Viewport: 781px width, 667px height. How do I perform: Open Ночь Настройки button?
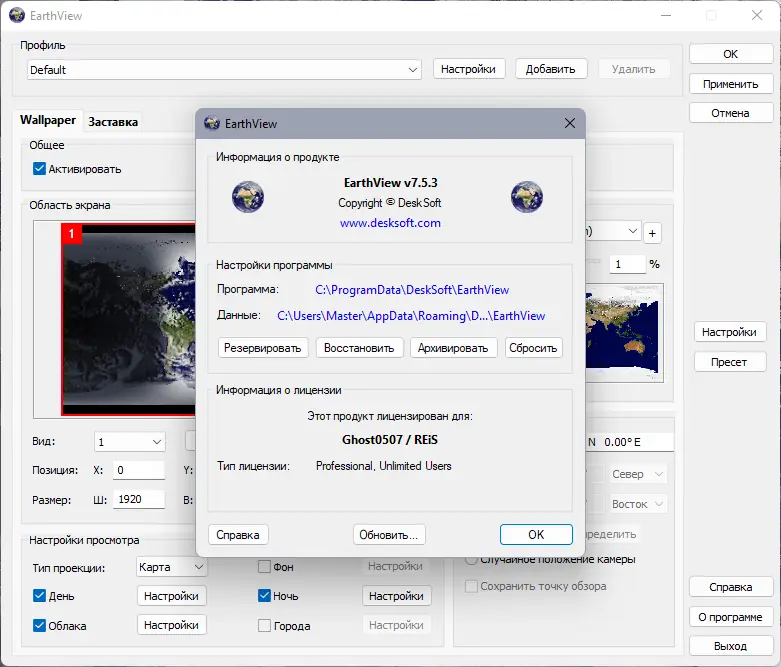tap(396, 596)
